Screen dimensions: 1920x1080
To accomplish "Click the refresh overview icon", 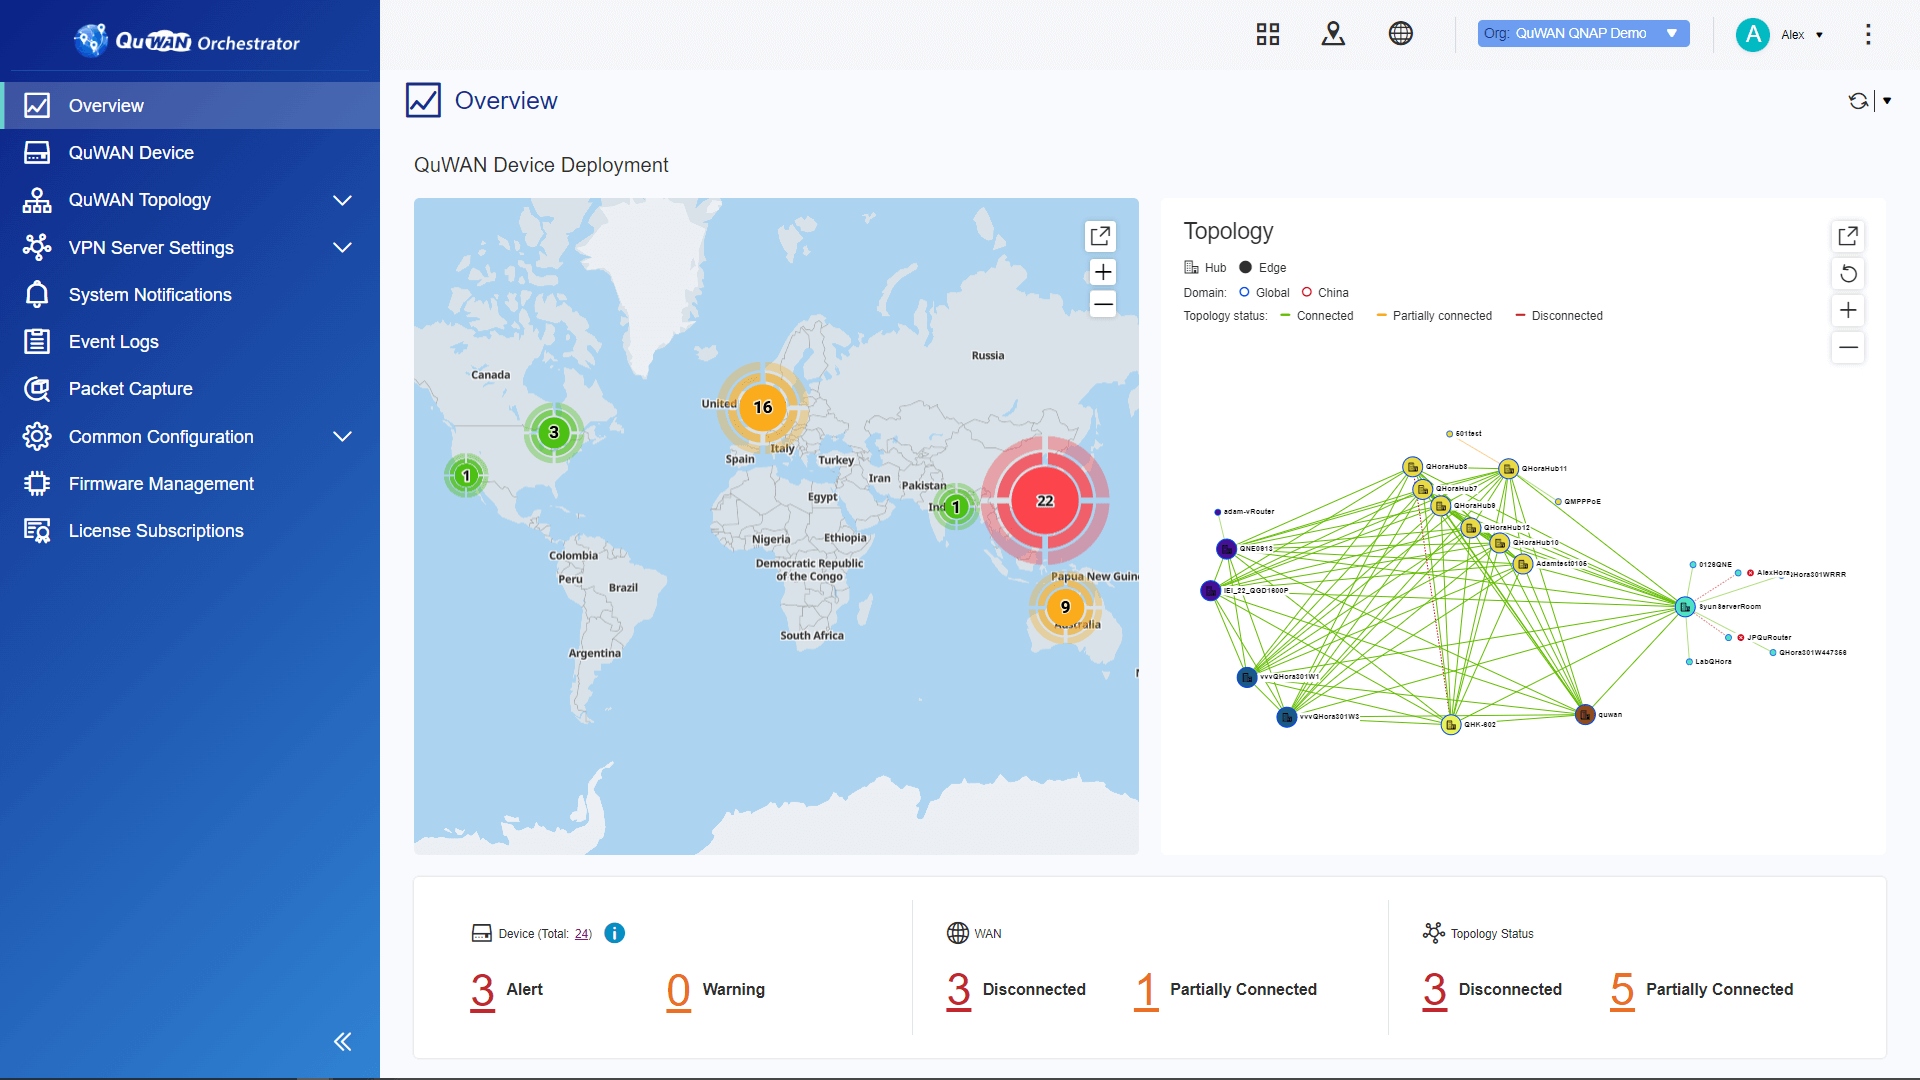I will tap(1858, 101).
